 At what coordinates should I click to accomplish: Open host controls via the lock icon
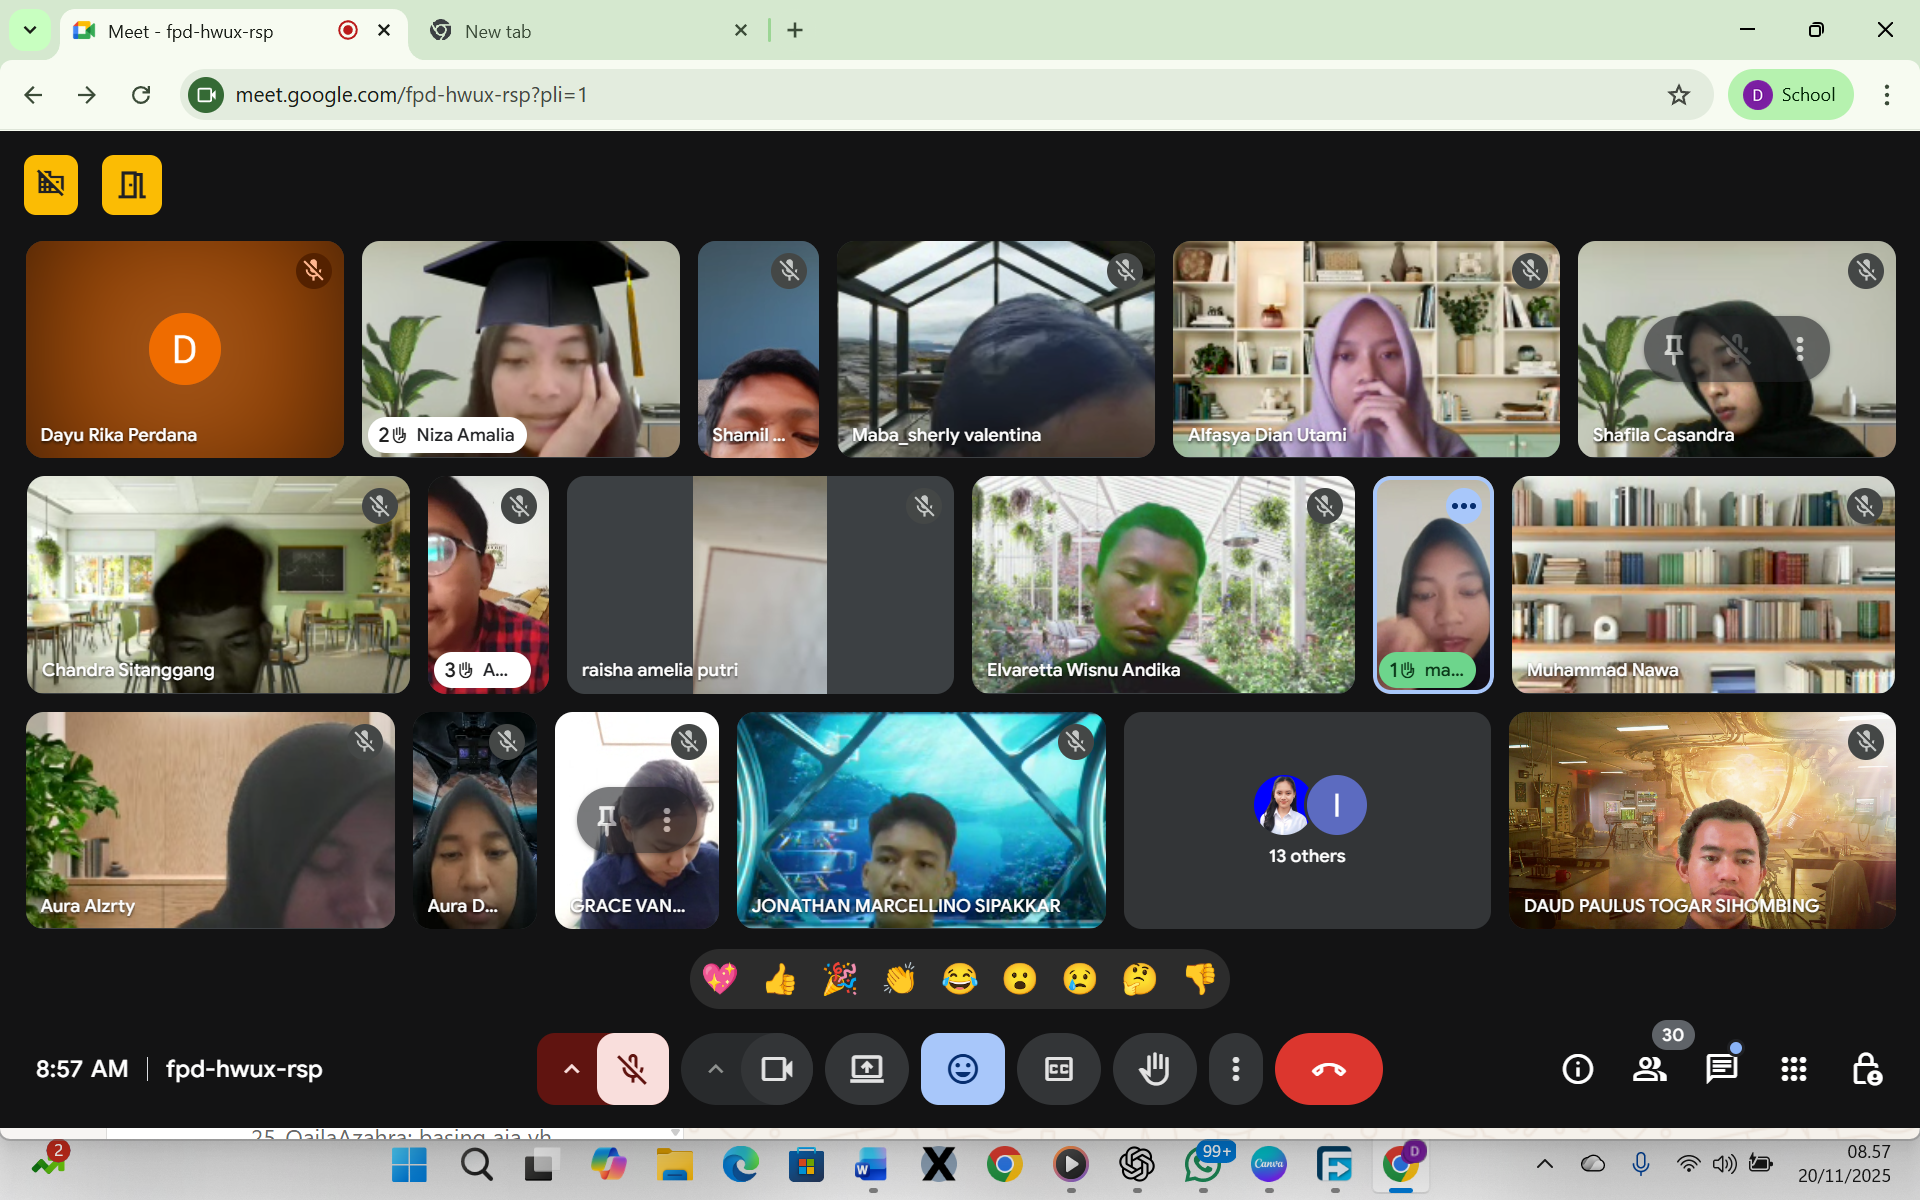click(1868, 1069)
